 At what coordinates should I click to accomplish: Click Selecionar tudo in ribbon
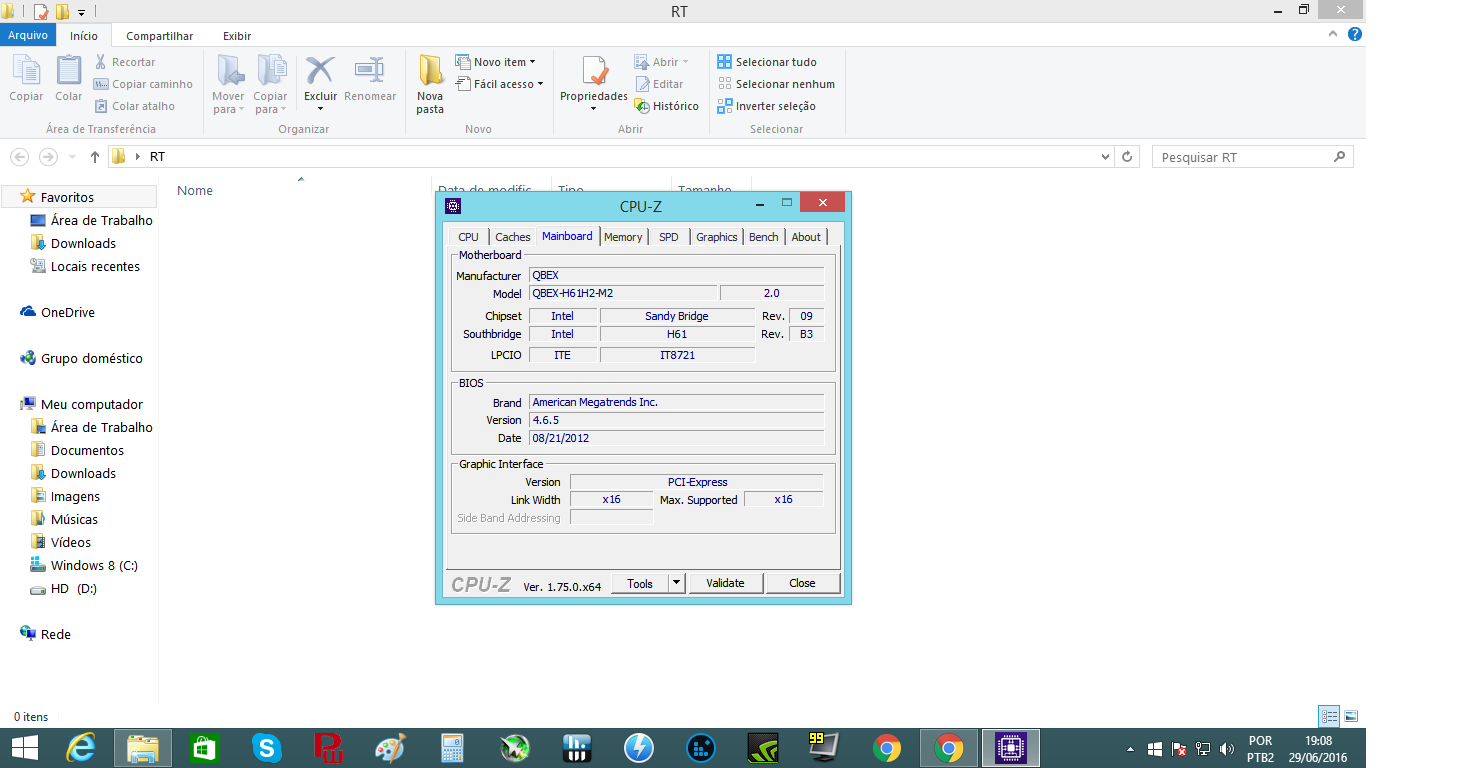pos(767,62)
